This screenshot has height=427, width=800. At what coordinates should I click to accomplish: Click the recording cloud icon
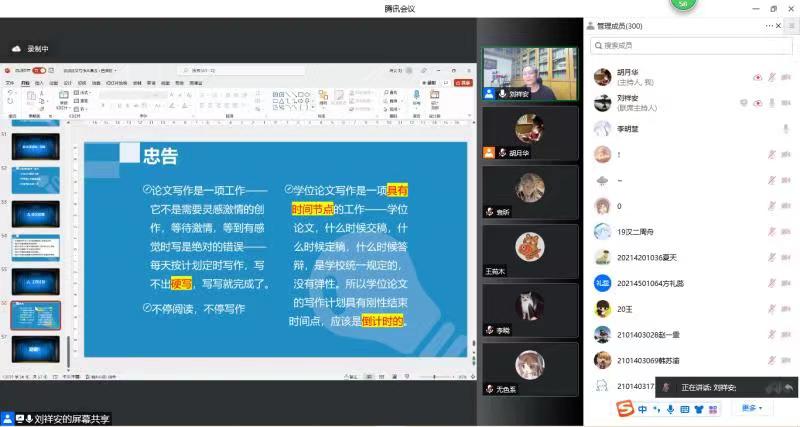pyautogui.click(x=17, y=48)
